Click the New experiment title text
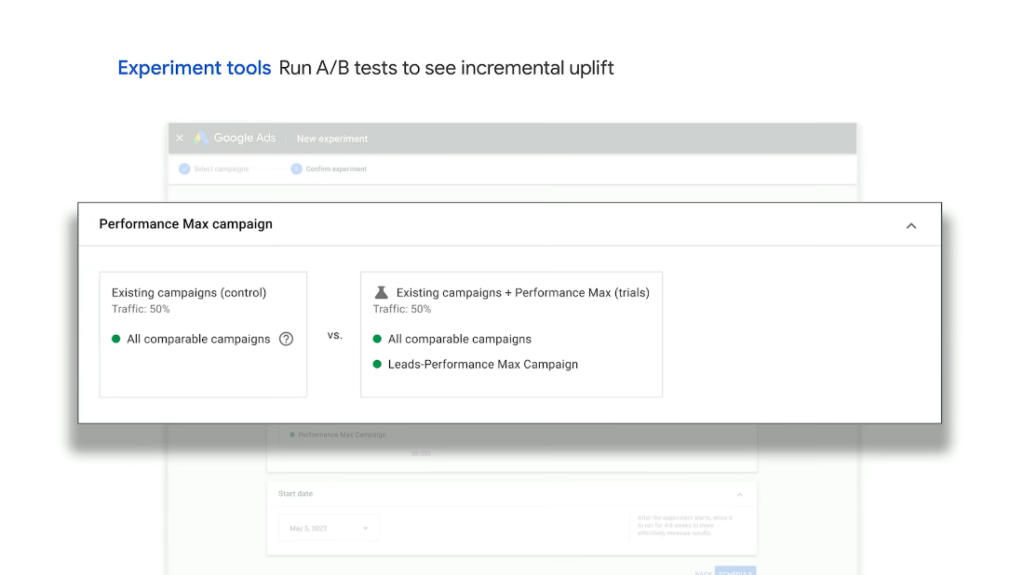Image resolution: width=1024 pixels, height=575 pixels. pos(332,139)
